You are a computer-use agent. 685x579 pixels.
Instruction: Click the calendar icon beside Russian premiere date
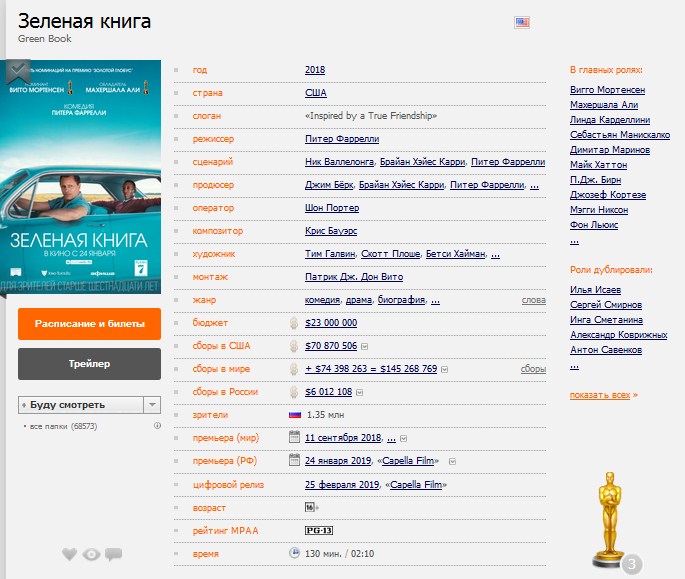(294, 460)
